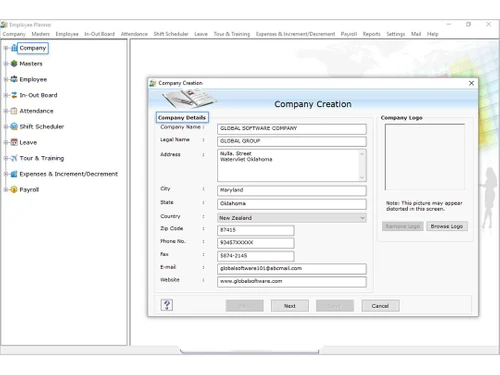Click the help question mark icon in the dialog
This screenshot has height=375, width=500.
pos(167,305)
